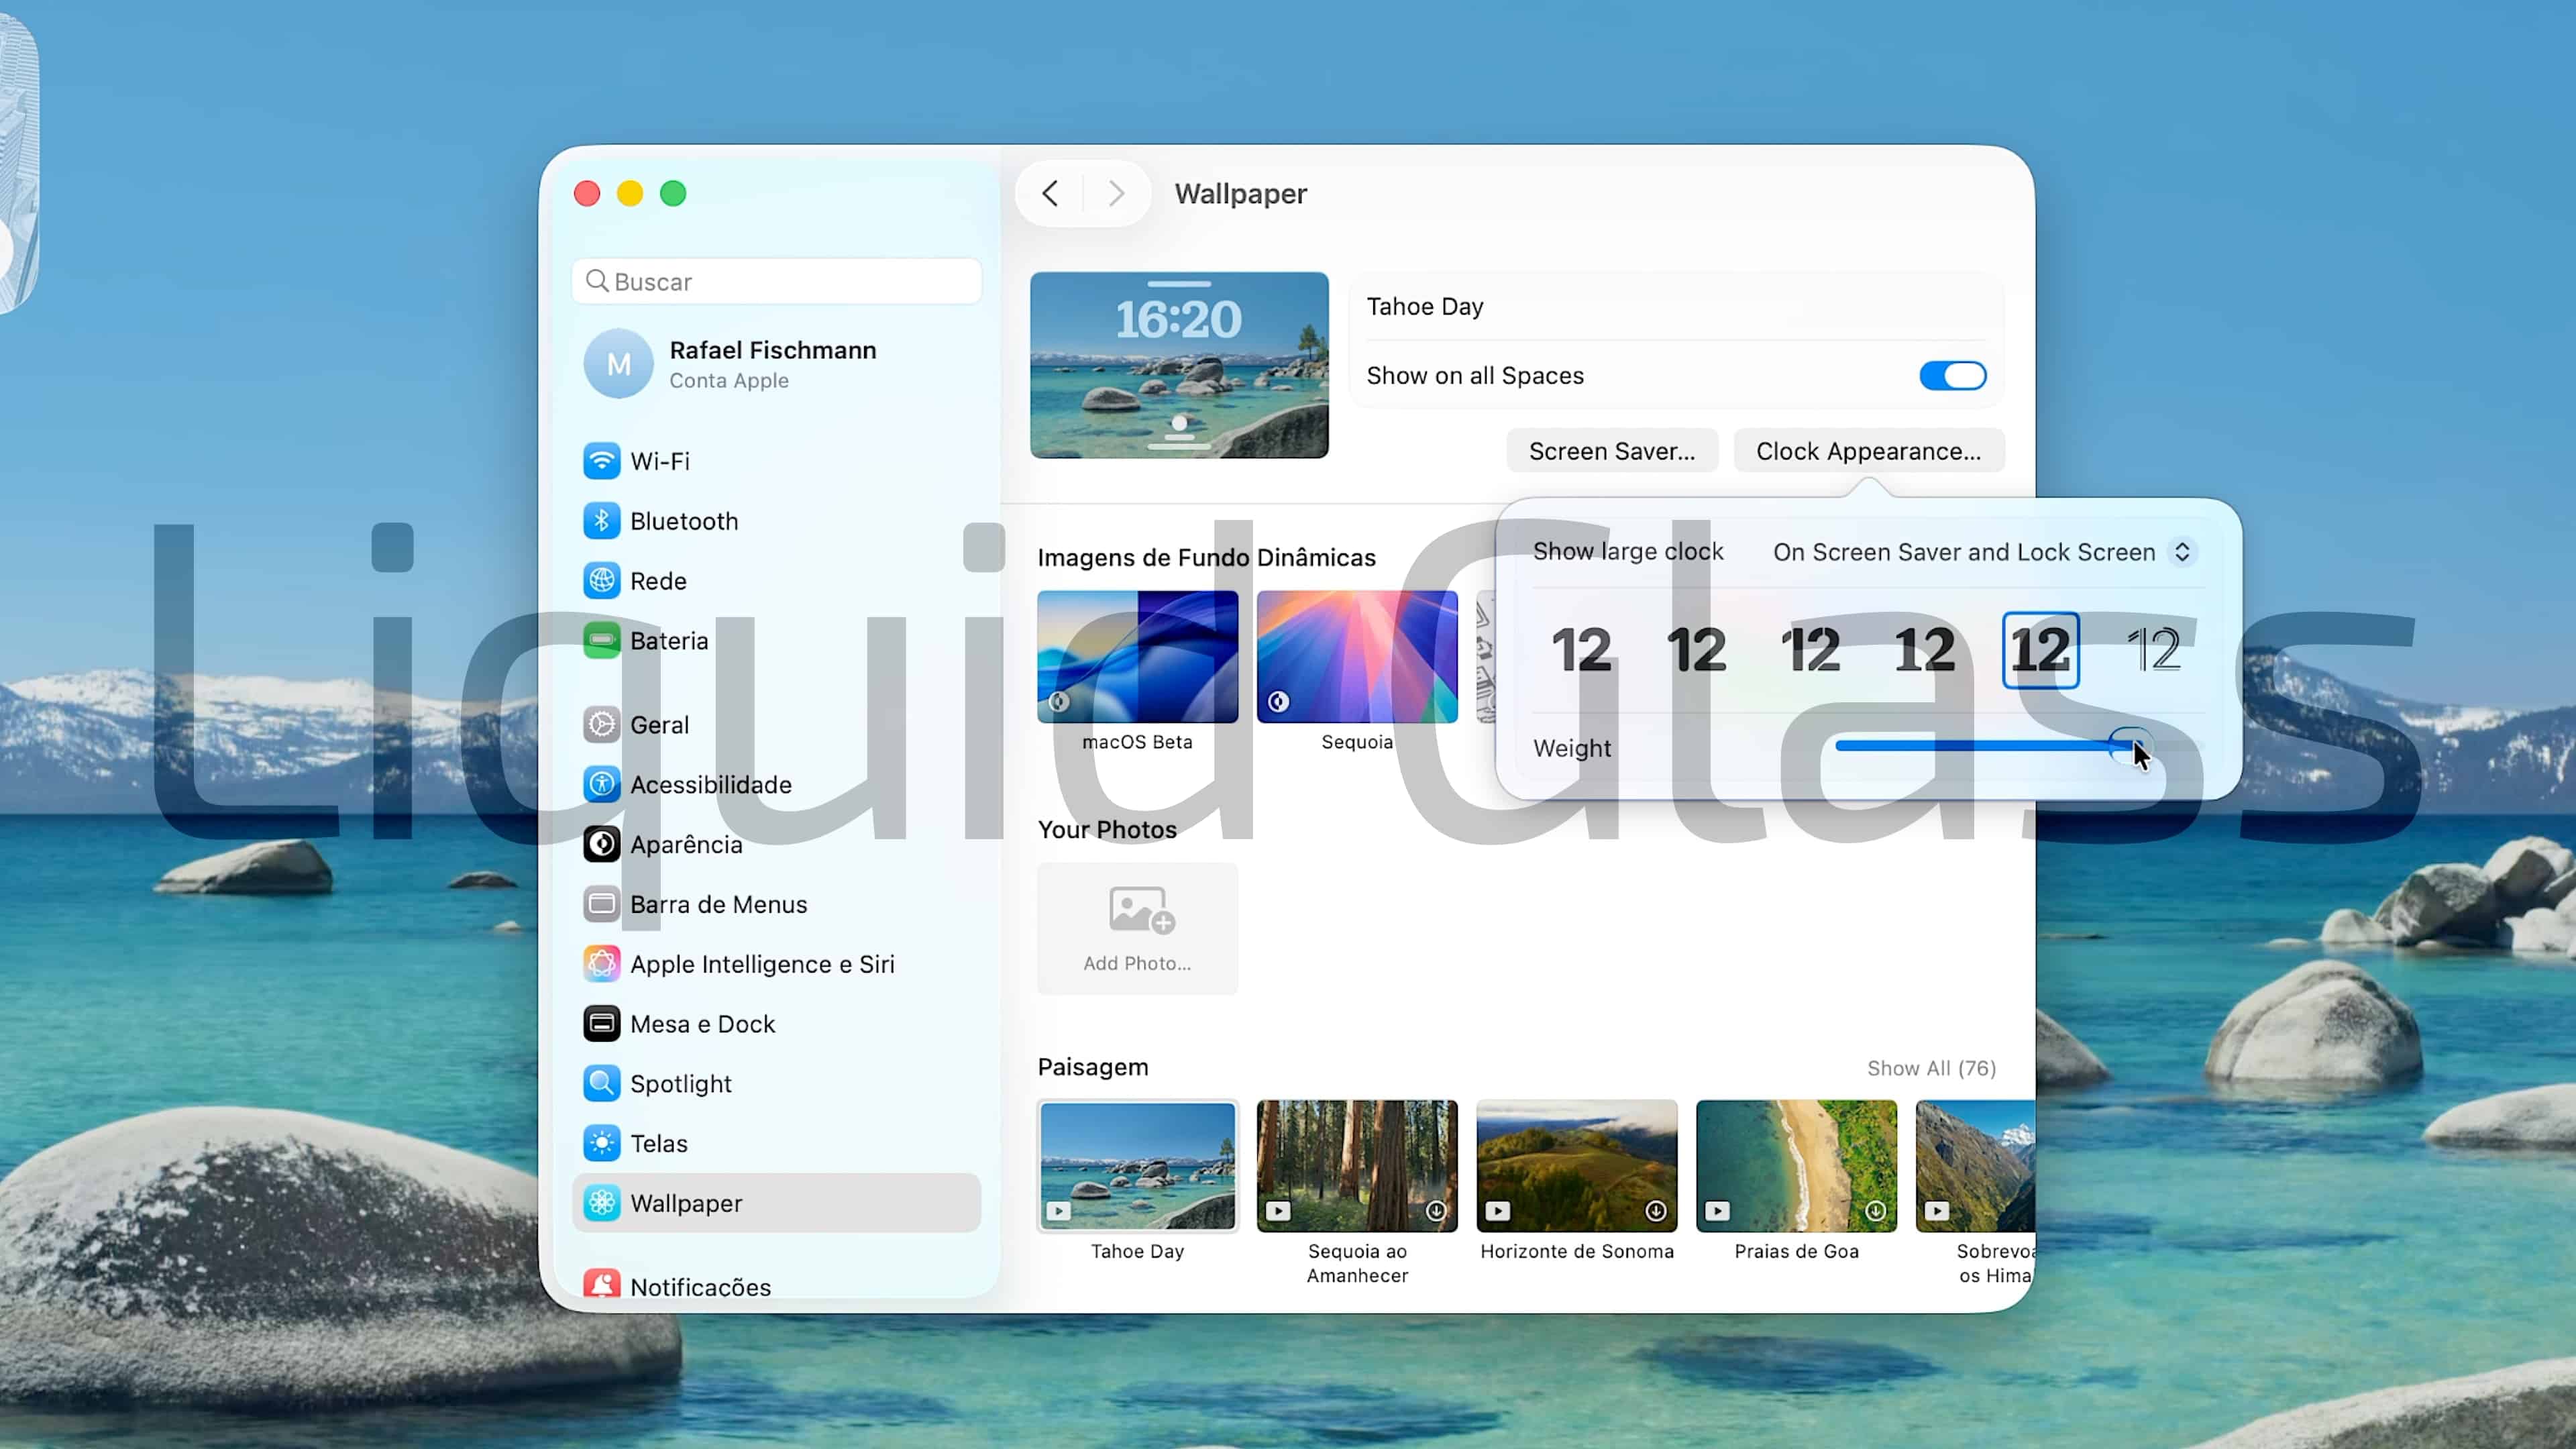Viewport: 2576px width, 1449px height.
Task: Open Wi-Fi settings in sidebar
Action: (x=776, y=461)
